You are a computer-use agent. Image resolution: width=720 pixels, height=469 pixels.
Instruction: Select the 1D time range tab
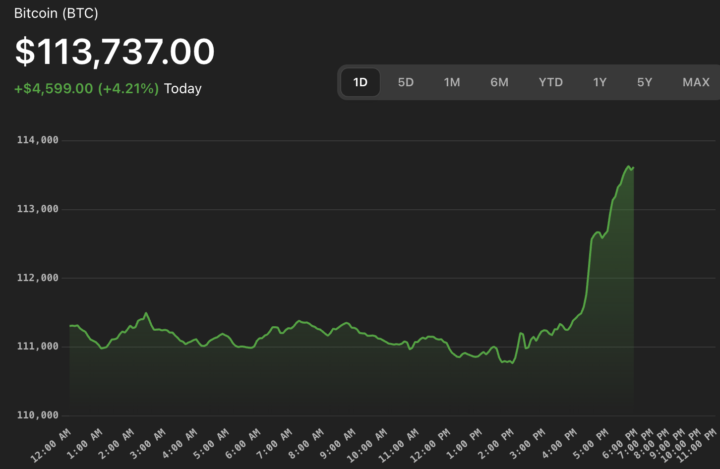coord(360,82)
